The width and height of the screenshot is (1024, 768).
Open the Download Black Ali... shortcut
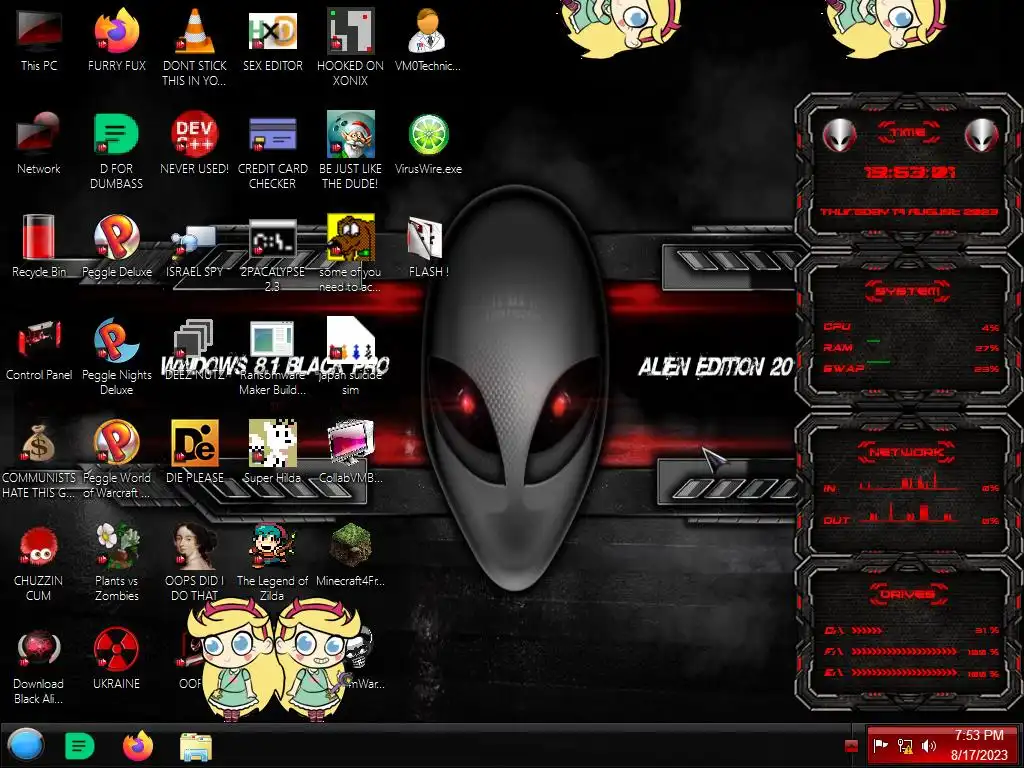39,665
